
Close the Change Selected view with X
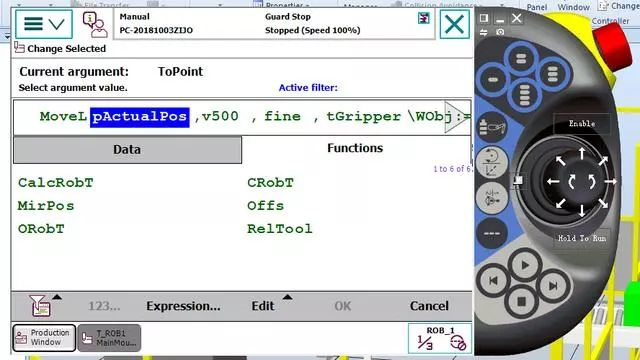454,24
